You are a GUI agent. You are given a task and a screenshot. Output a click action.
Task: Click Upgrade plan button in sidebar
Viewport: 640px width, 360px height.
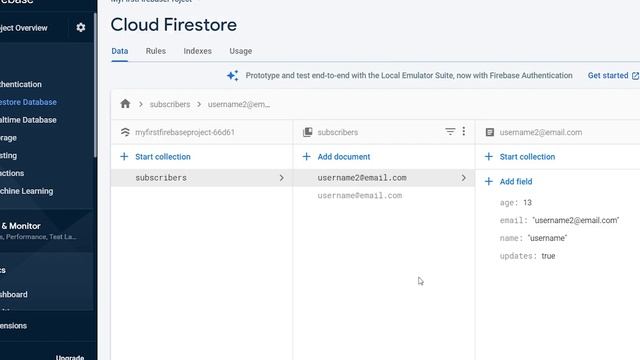pos(70,357)
